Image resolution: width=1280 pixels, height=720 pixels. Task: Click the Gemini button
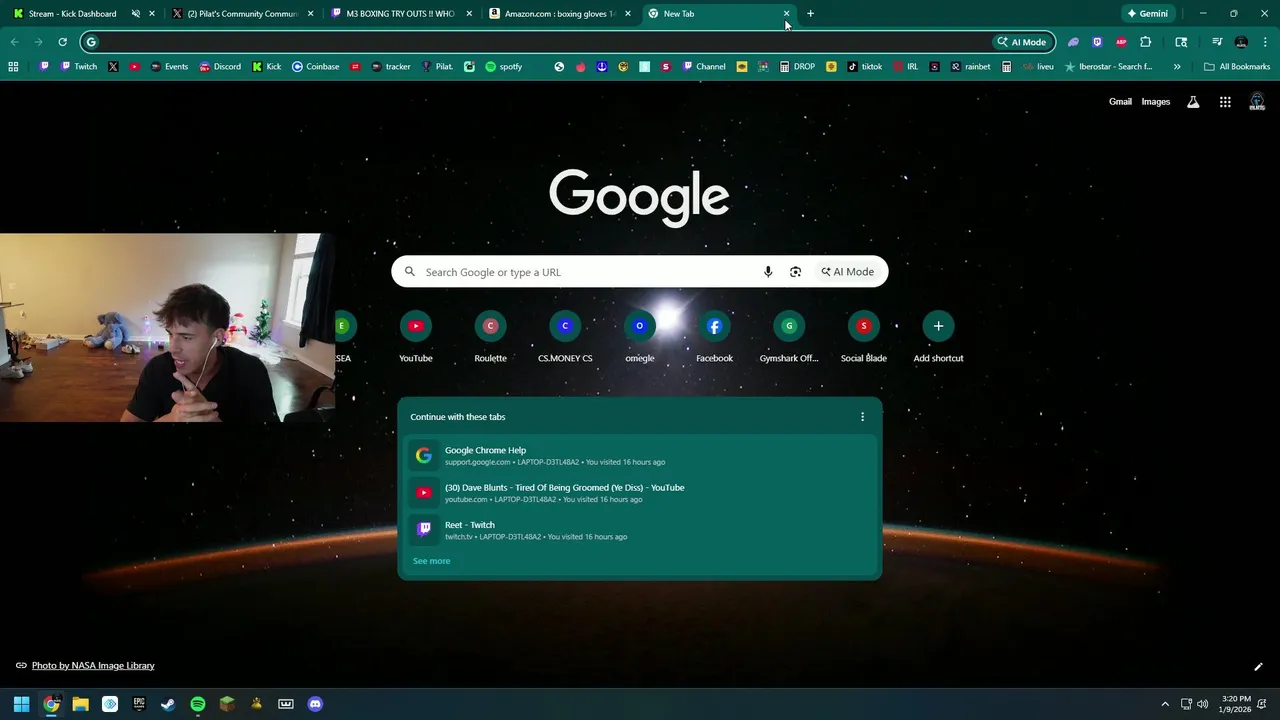[1147, 14]
